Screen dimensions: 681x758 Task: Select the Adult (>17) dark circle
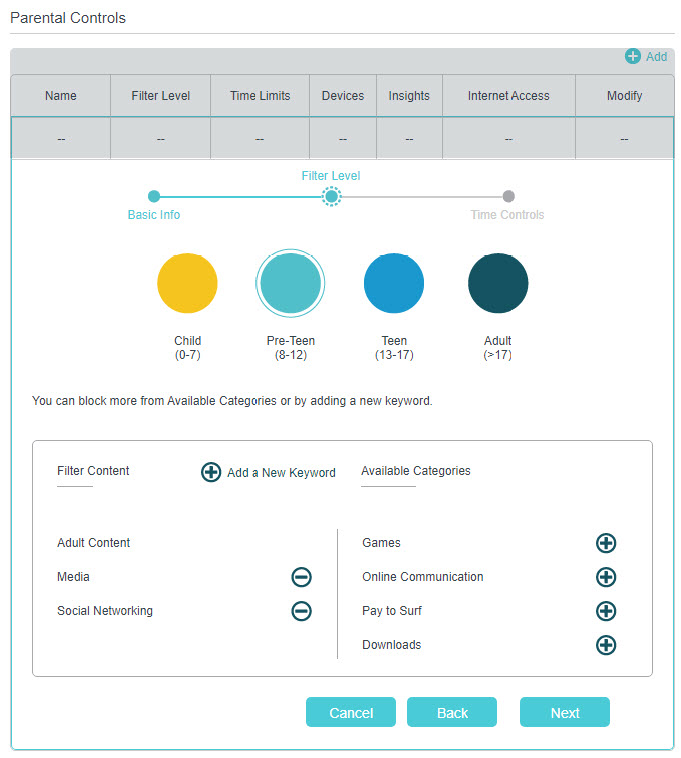point(498,283)
